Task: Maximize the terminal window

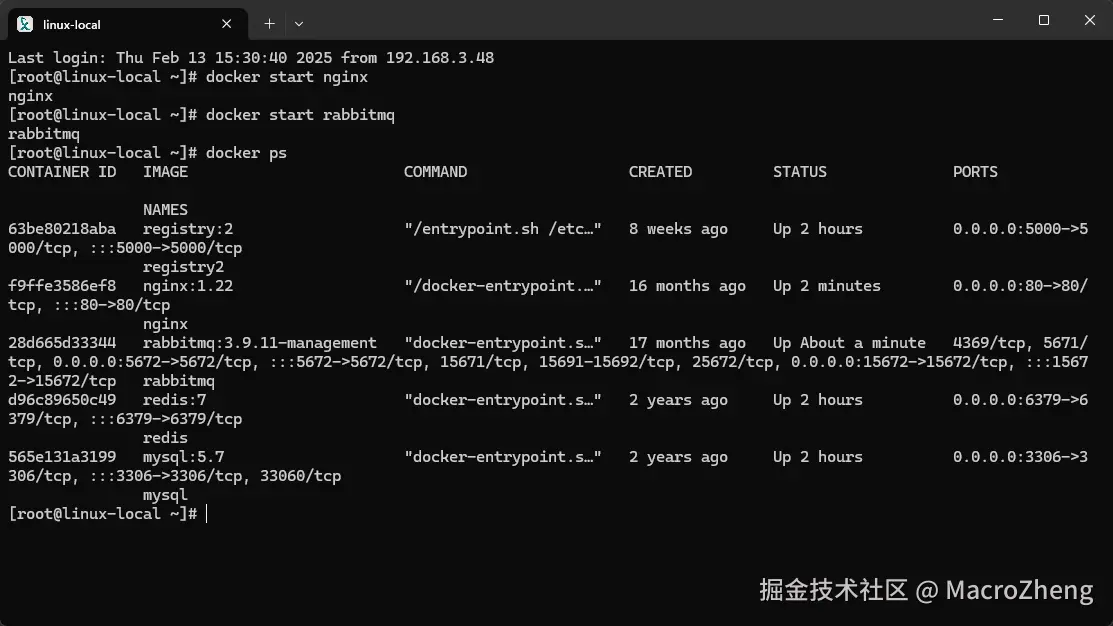Action: tap(1043, 20)
